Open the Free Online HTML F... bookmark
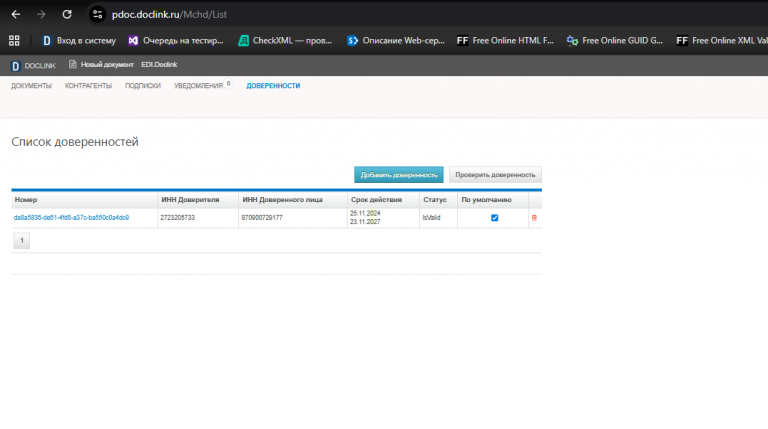This screenshot has width=768, height=429. pyautogui.click(x=505, y=41)
